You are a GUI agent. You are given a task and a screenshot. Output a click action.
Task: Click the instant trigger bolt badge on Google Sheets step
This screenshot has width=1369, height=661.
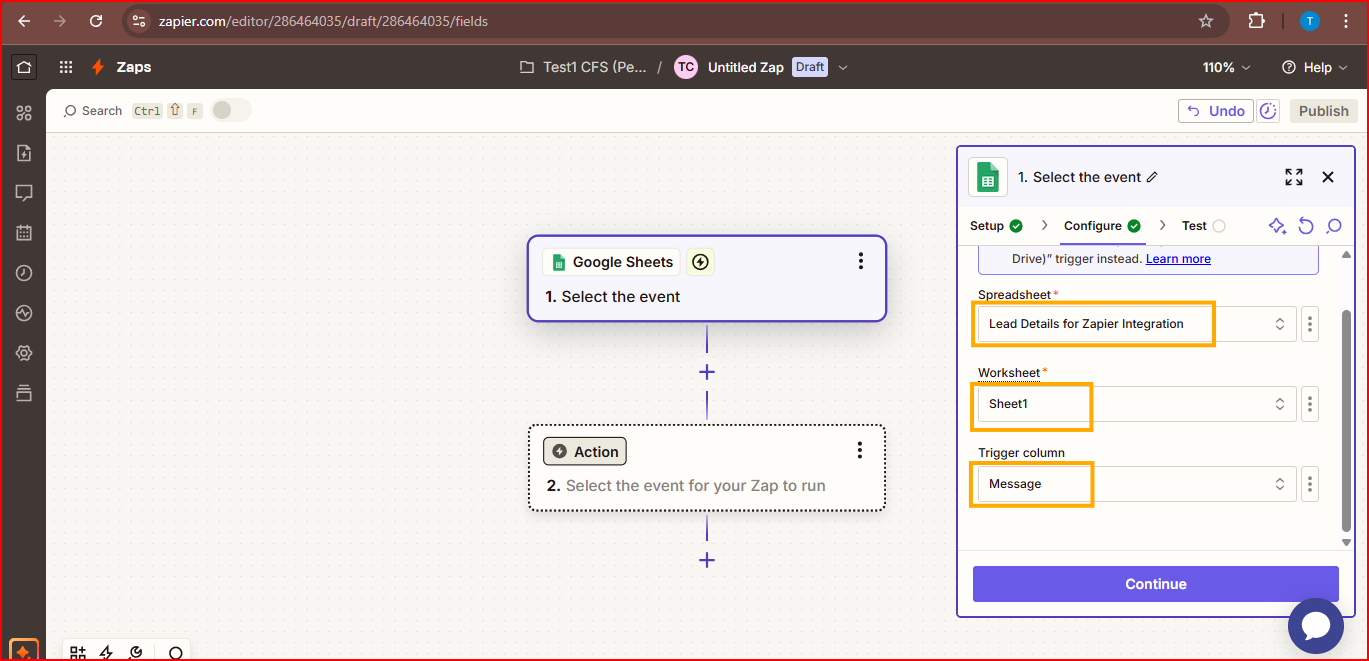coord(700,262)
